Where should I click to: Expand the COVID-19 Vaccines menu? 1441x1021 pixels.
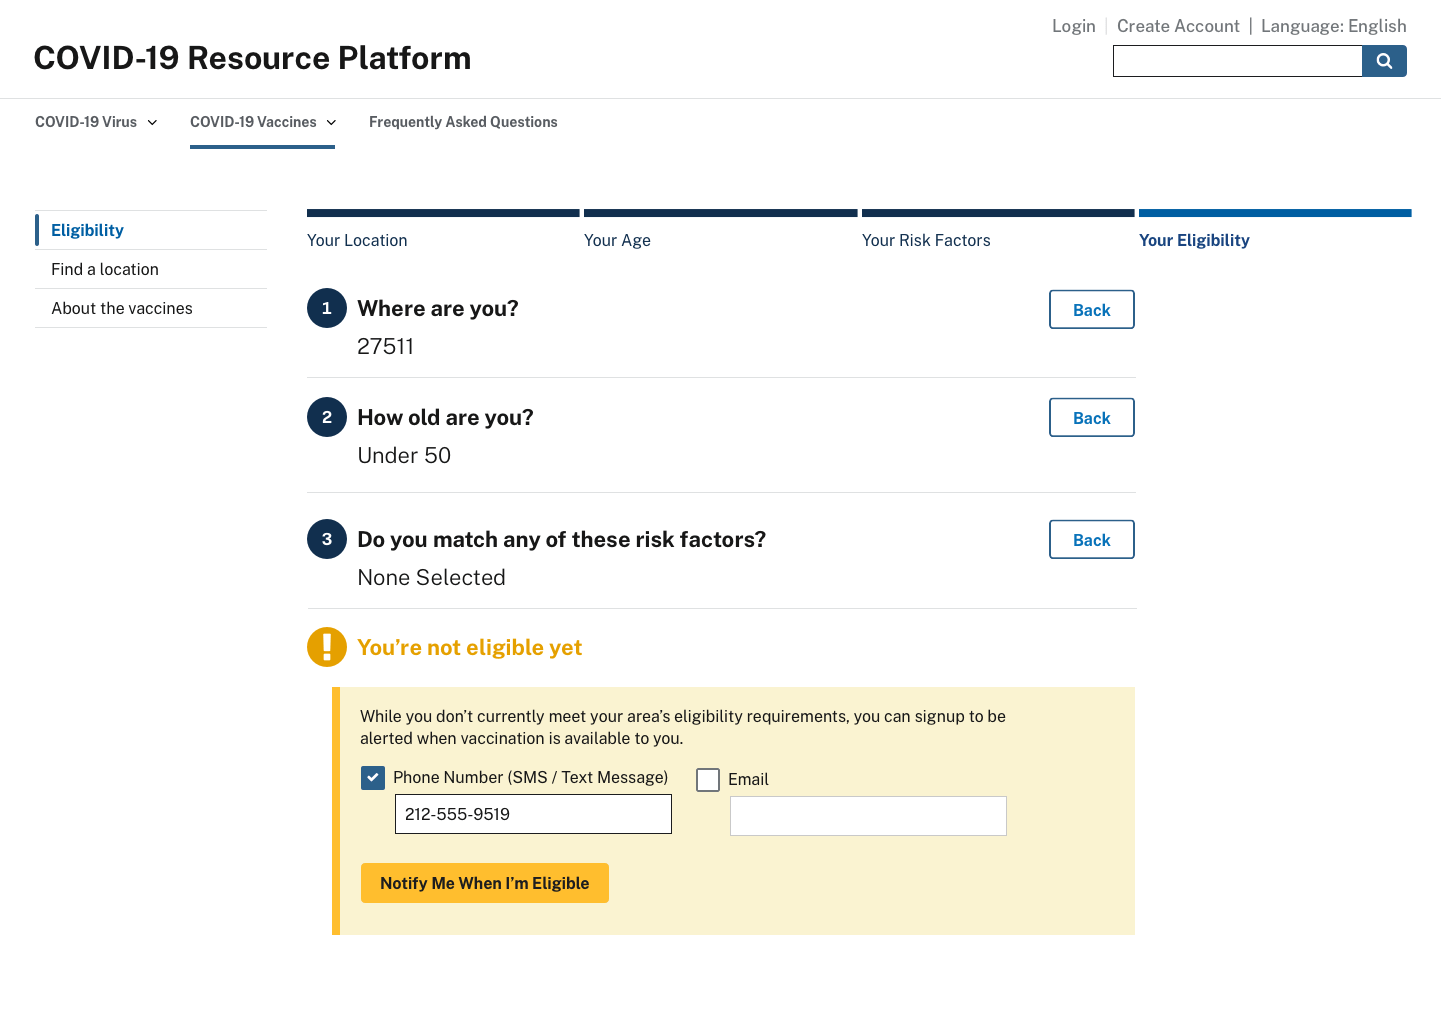263,122
